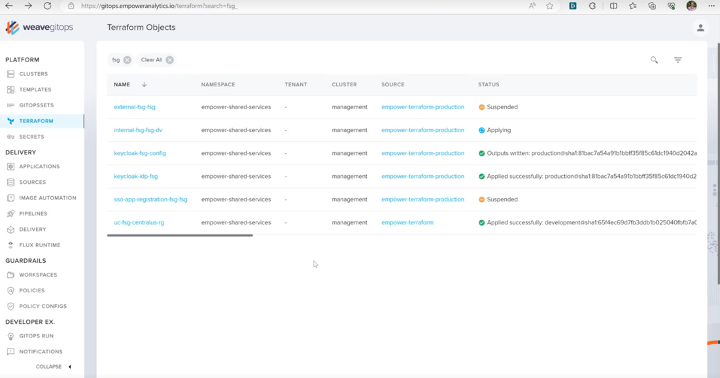Click green check icon in keycloak-fsg-config row
This screenshot has height=378, width=720.
pyautogui.click(x=482, y=153)
